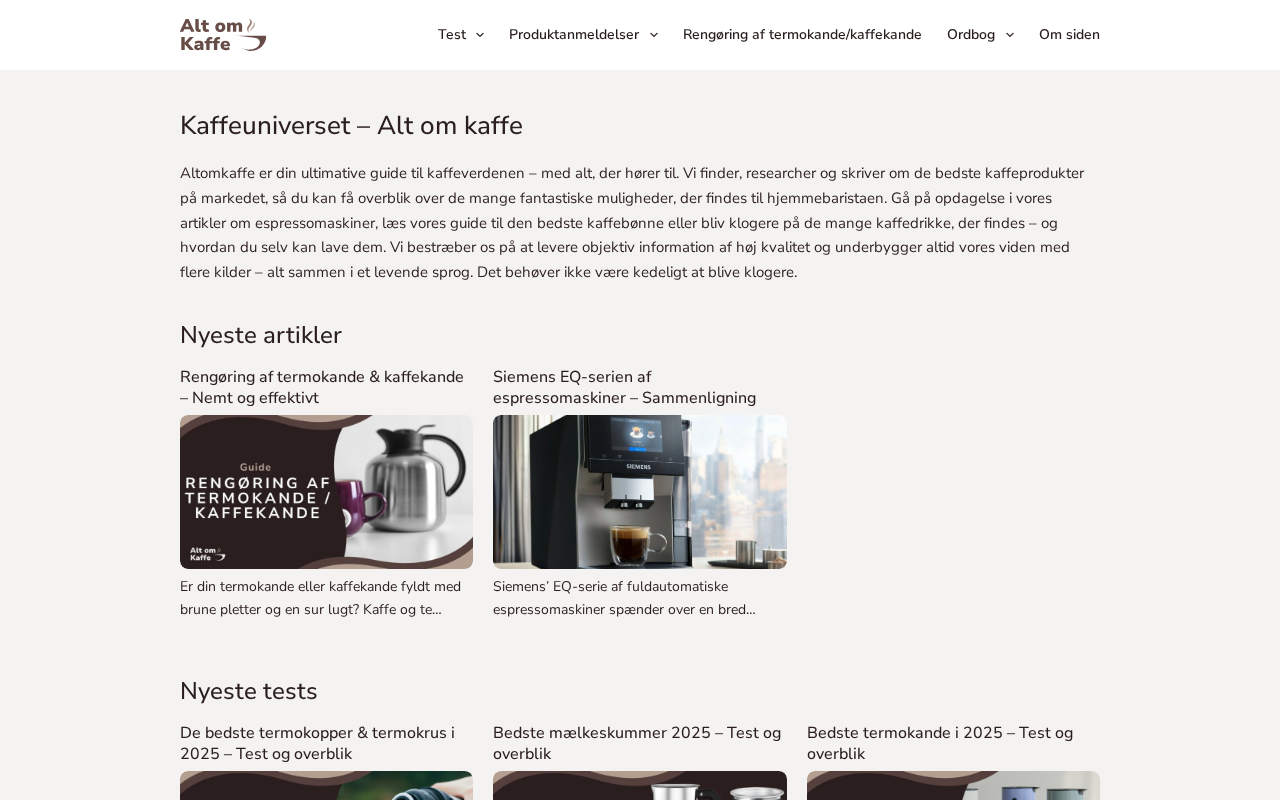This screenshot has height=800, width=1280.
Task: Click the mælkeskummer test image
Action: [x=640, y=786]
